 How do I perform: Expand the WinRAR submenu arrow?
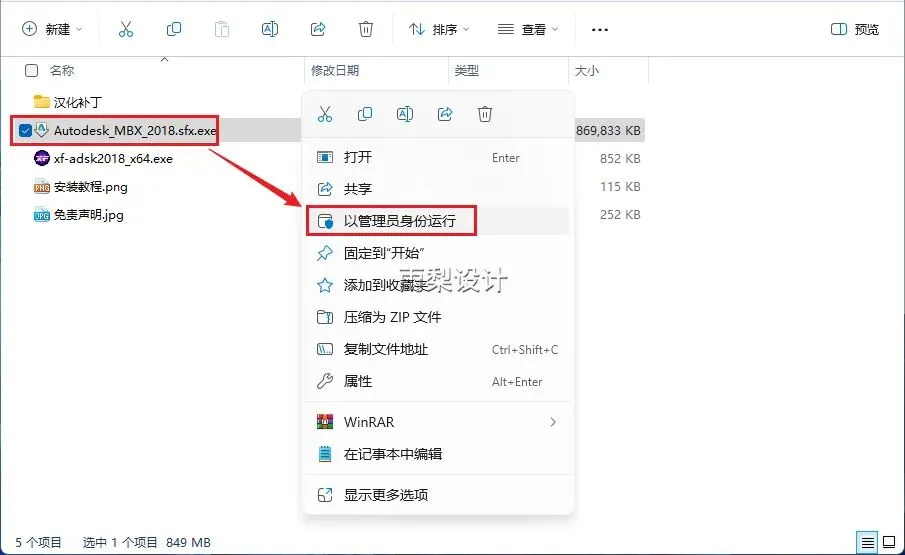click(x=553, y=422)
